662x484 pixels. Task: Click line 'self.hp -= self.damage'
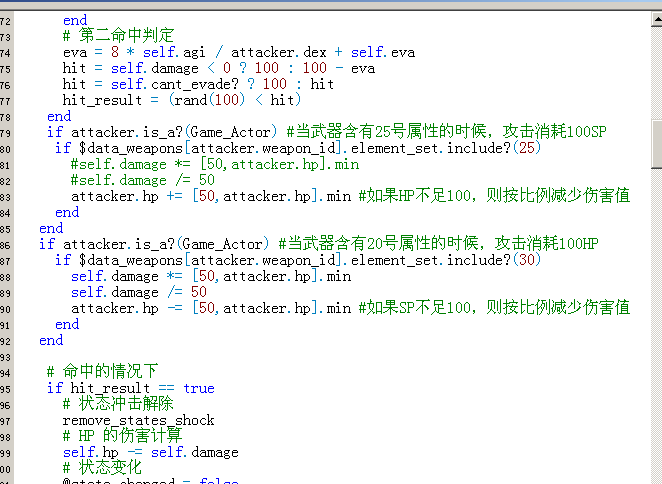[151, 452]
